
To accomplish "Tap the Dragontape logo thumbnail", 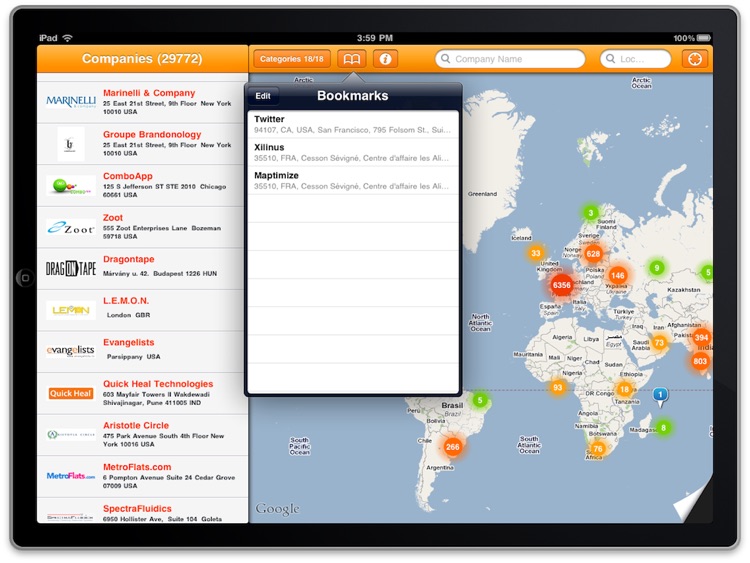I will 71,269.
